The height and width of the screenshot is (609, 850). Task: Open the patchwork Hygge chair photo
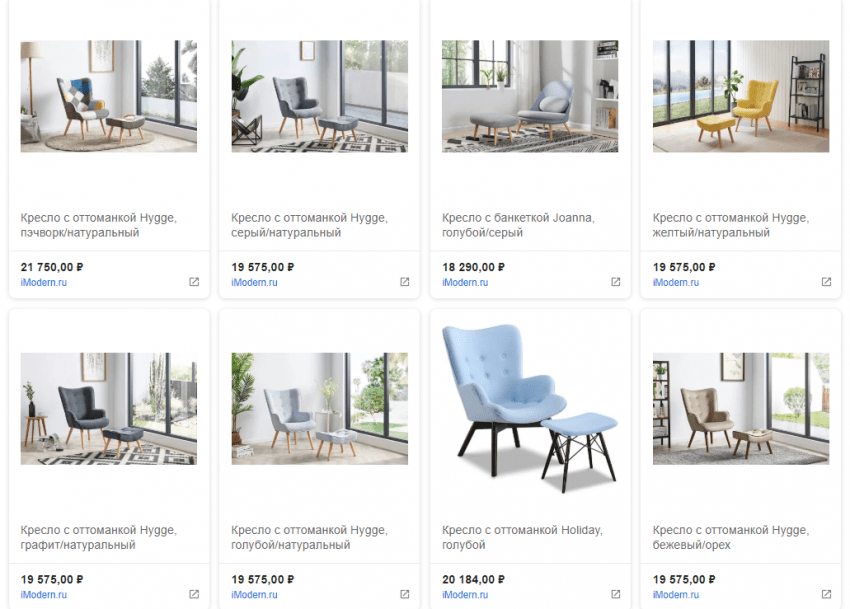pyautogui.click(x=109, y=96)
